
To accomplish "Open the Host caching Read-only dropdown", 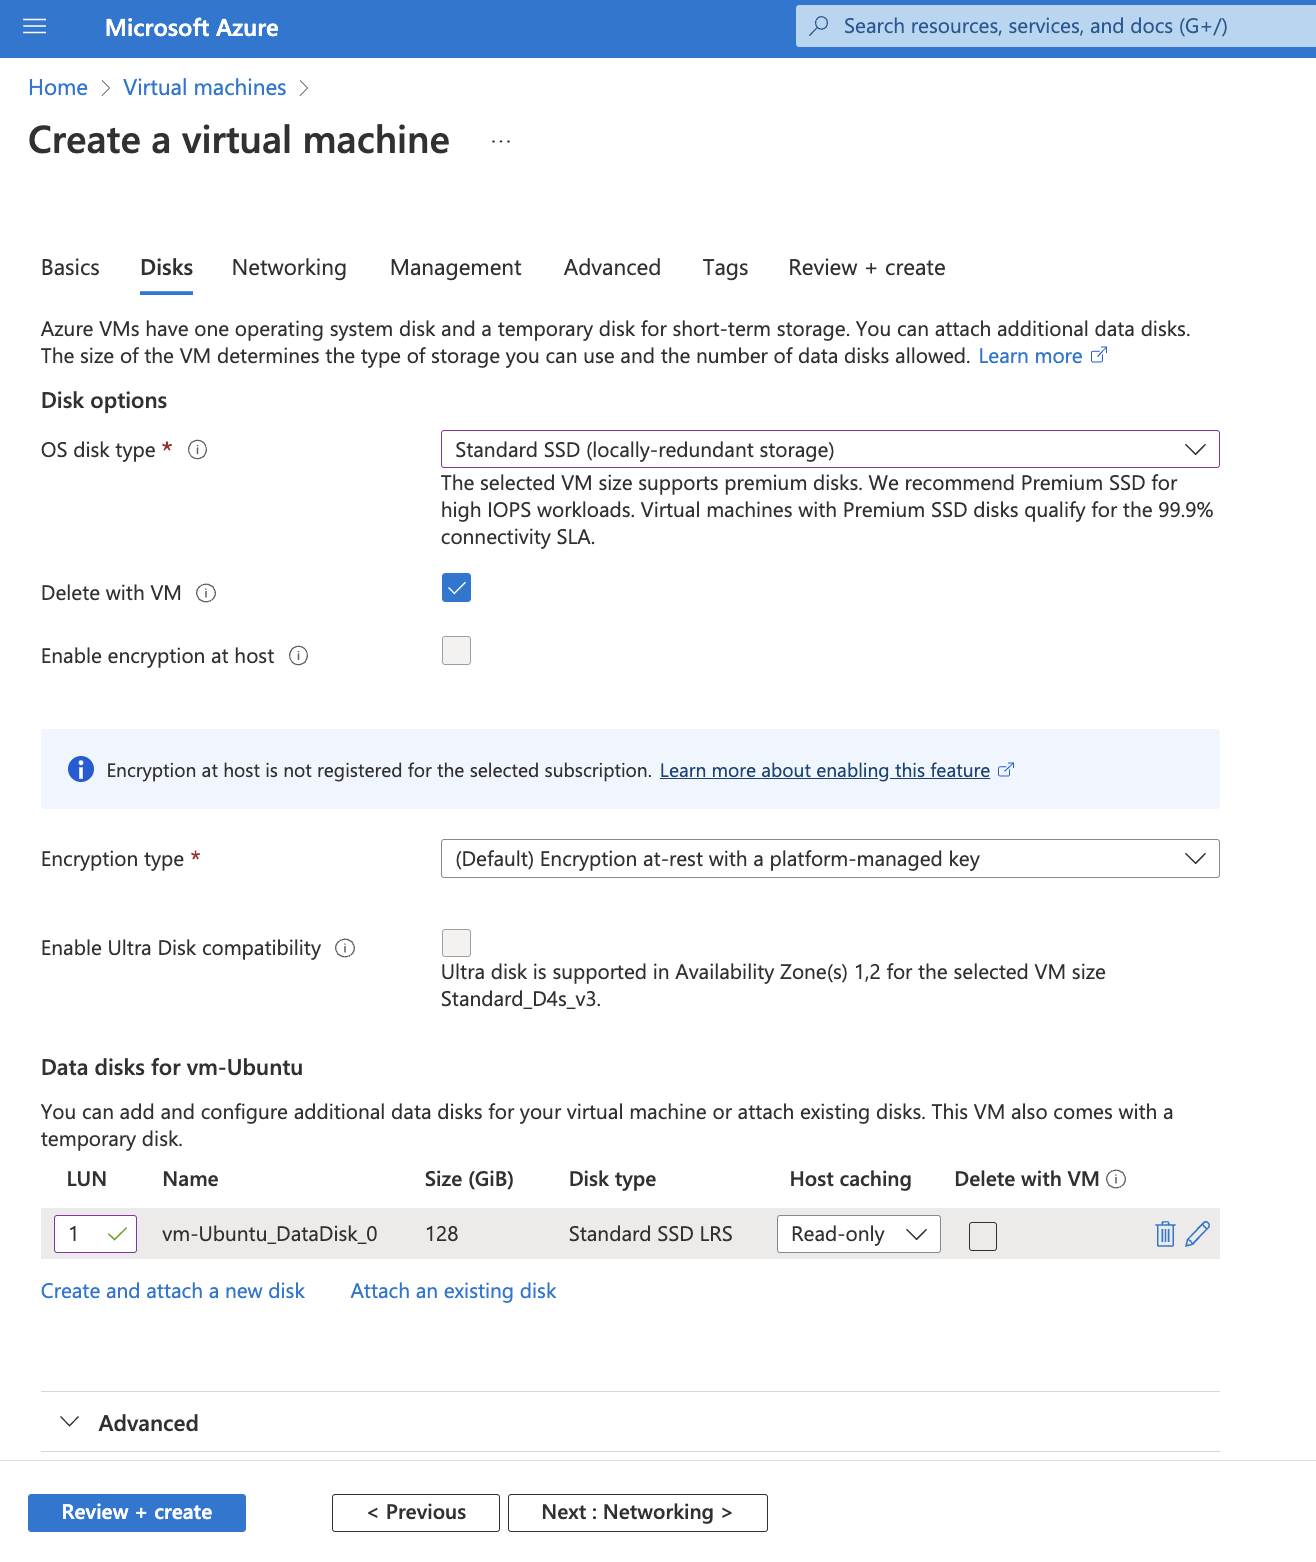I will (x=859, y=1234).
